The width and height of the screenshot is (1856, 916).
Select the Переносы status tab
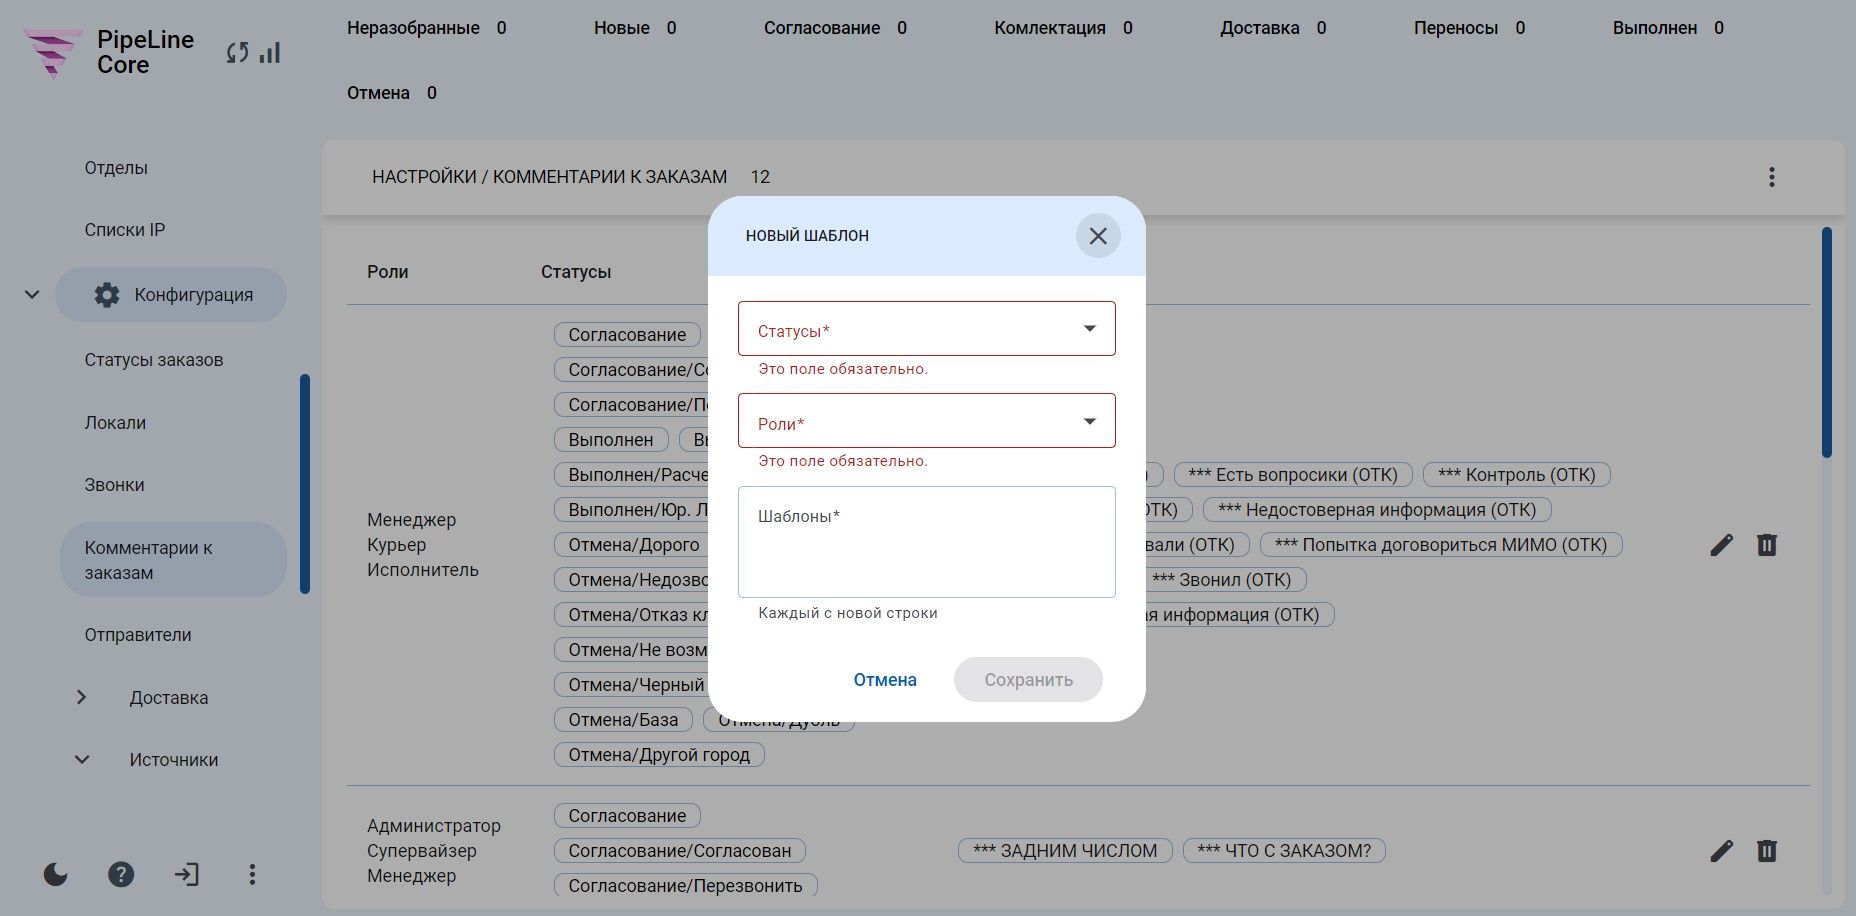tap(1470, 28)
